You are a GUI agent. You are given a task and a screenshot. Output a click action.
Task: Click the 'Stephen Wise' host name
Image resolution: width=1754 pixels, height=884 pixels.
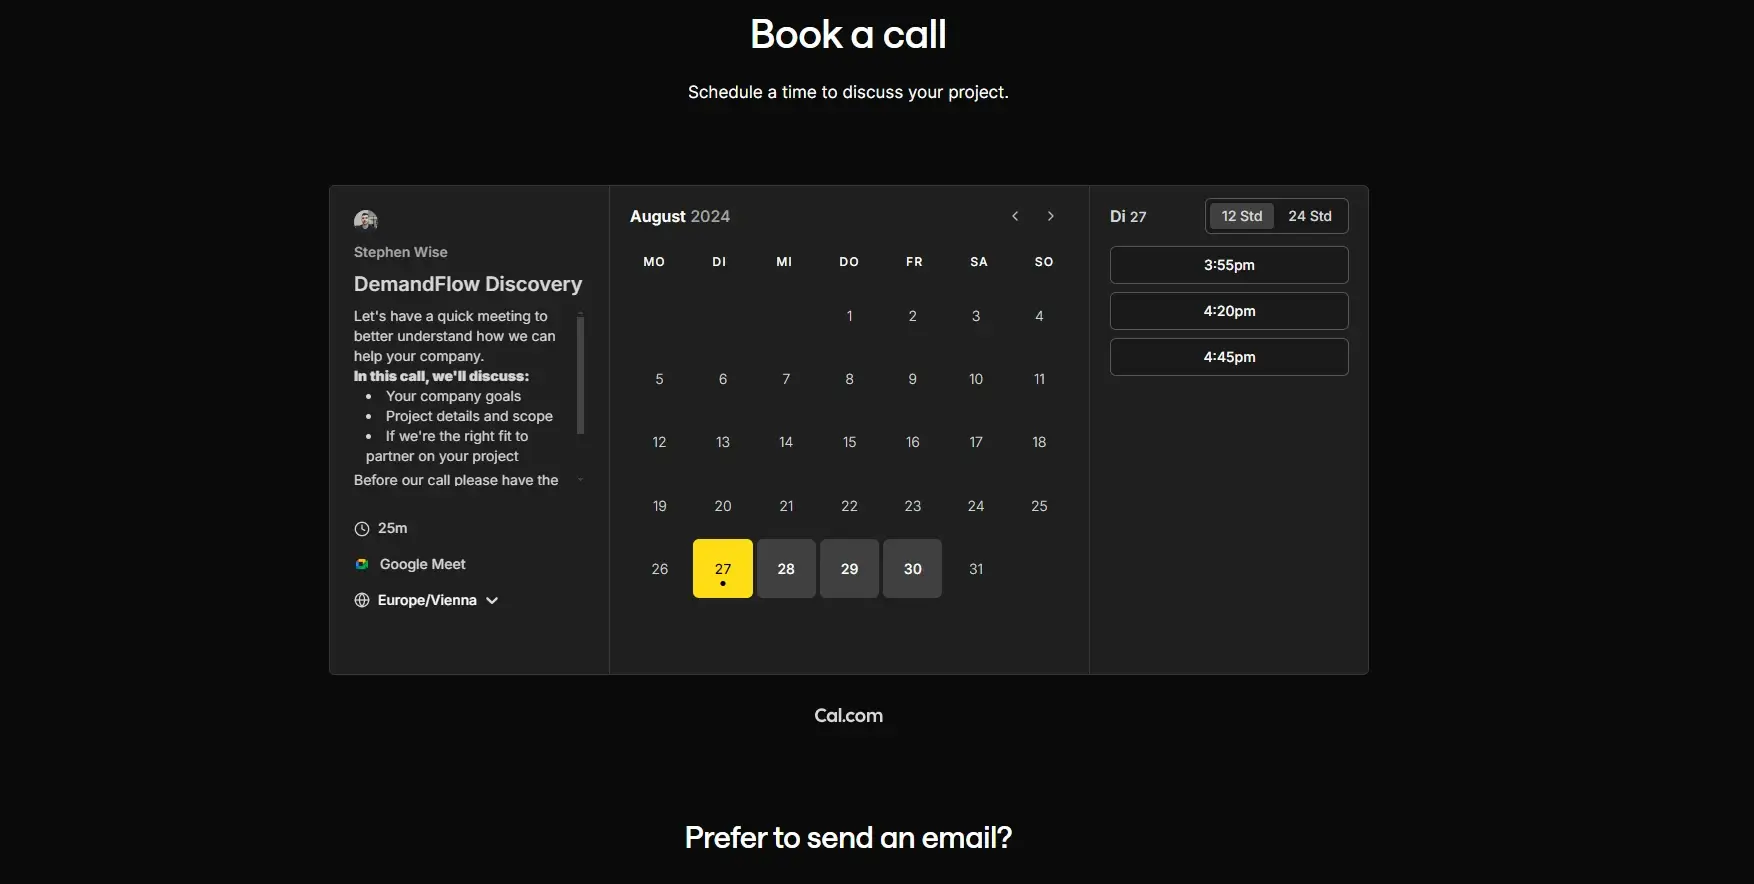tap(400, 252)
